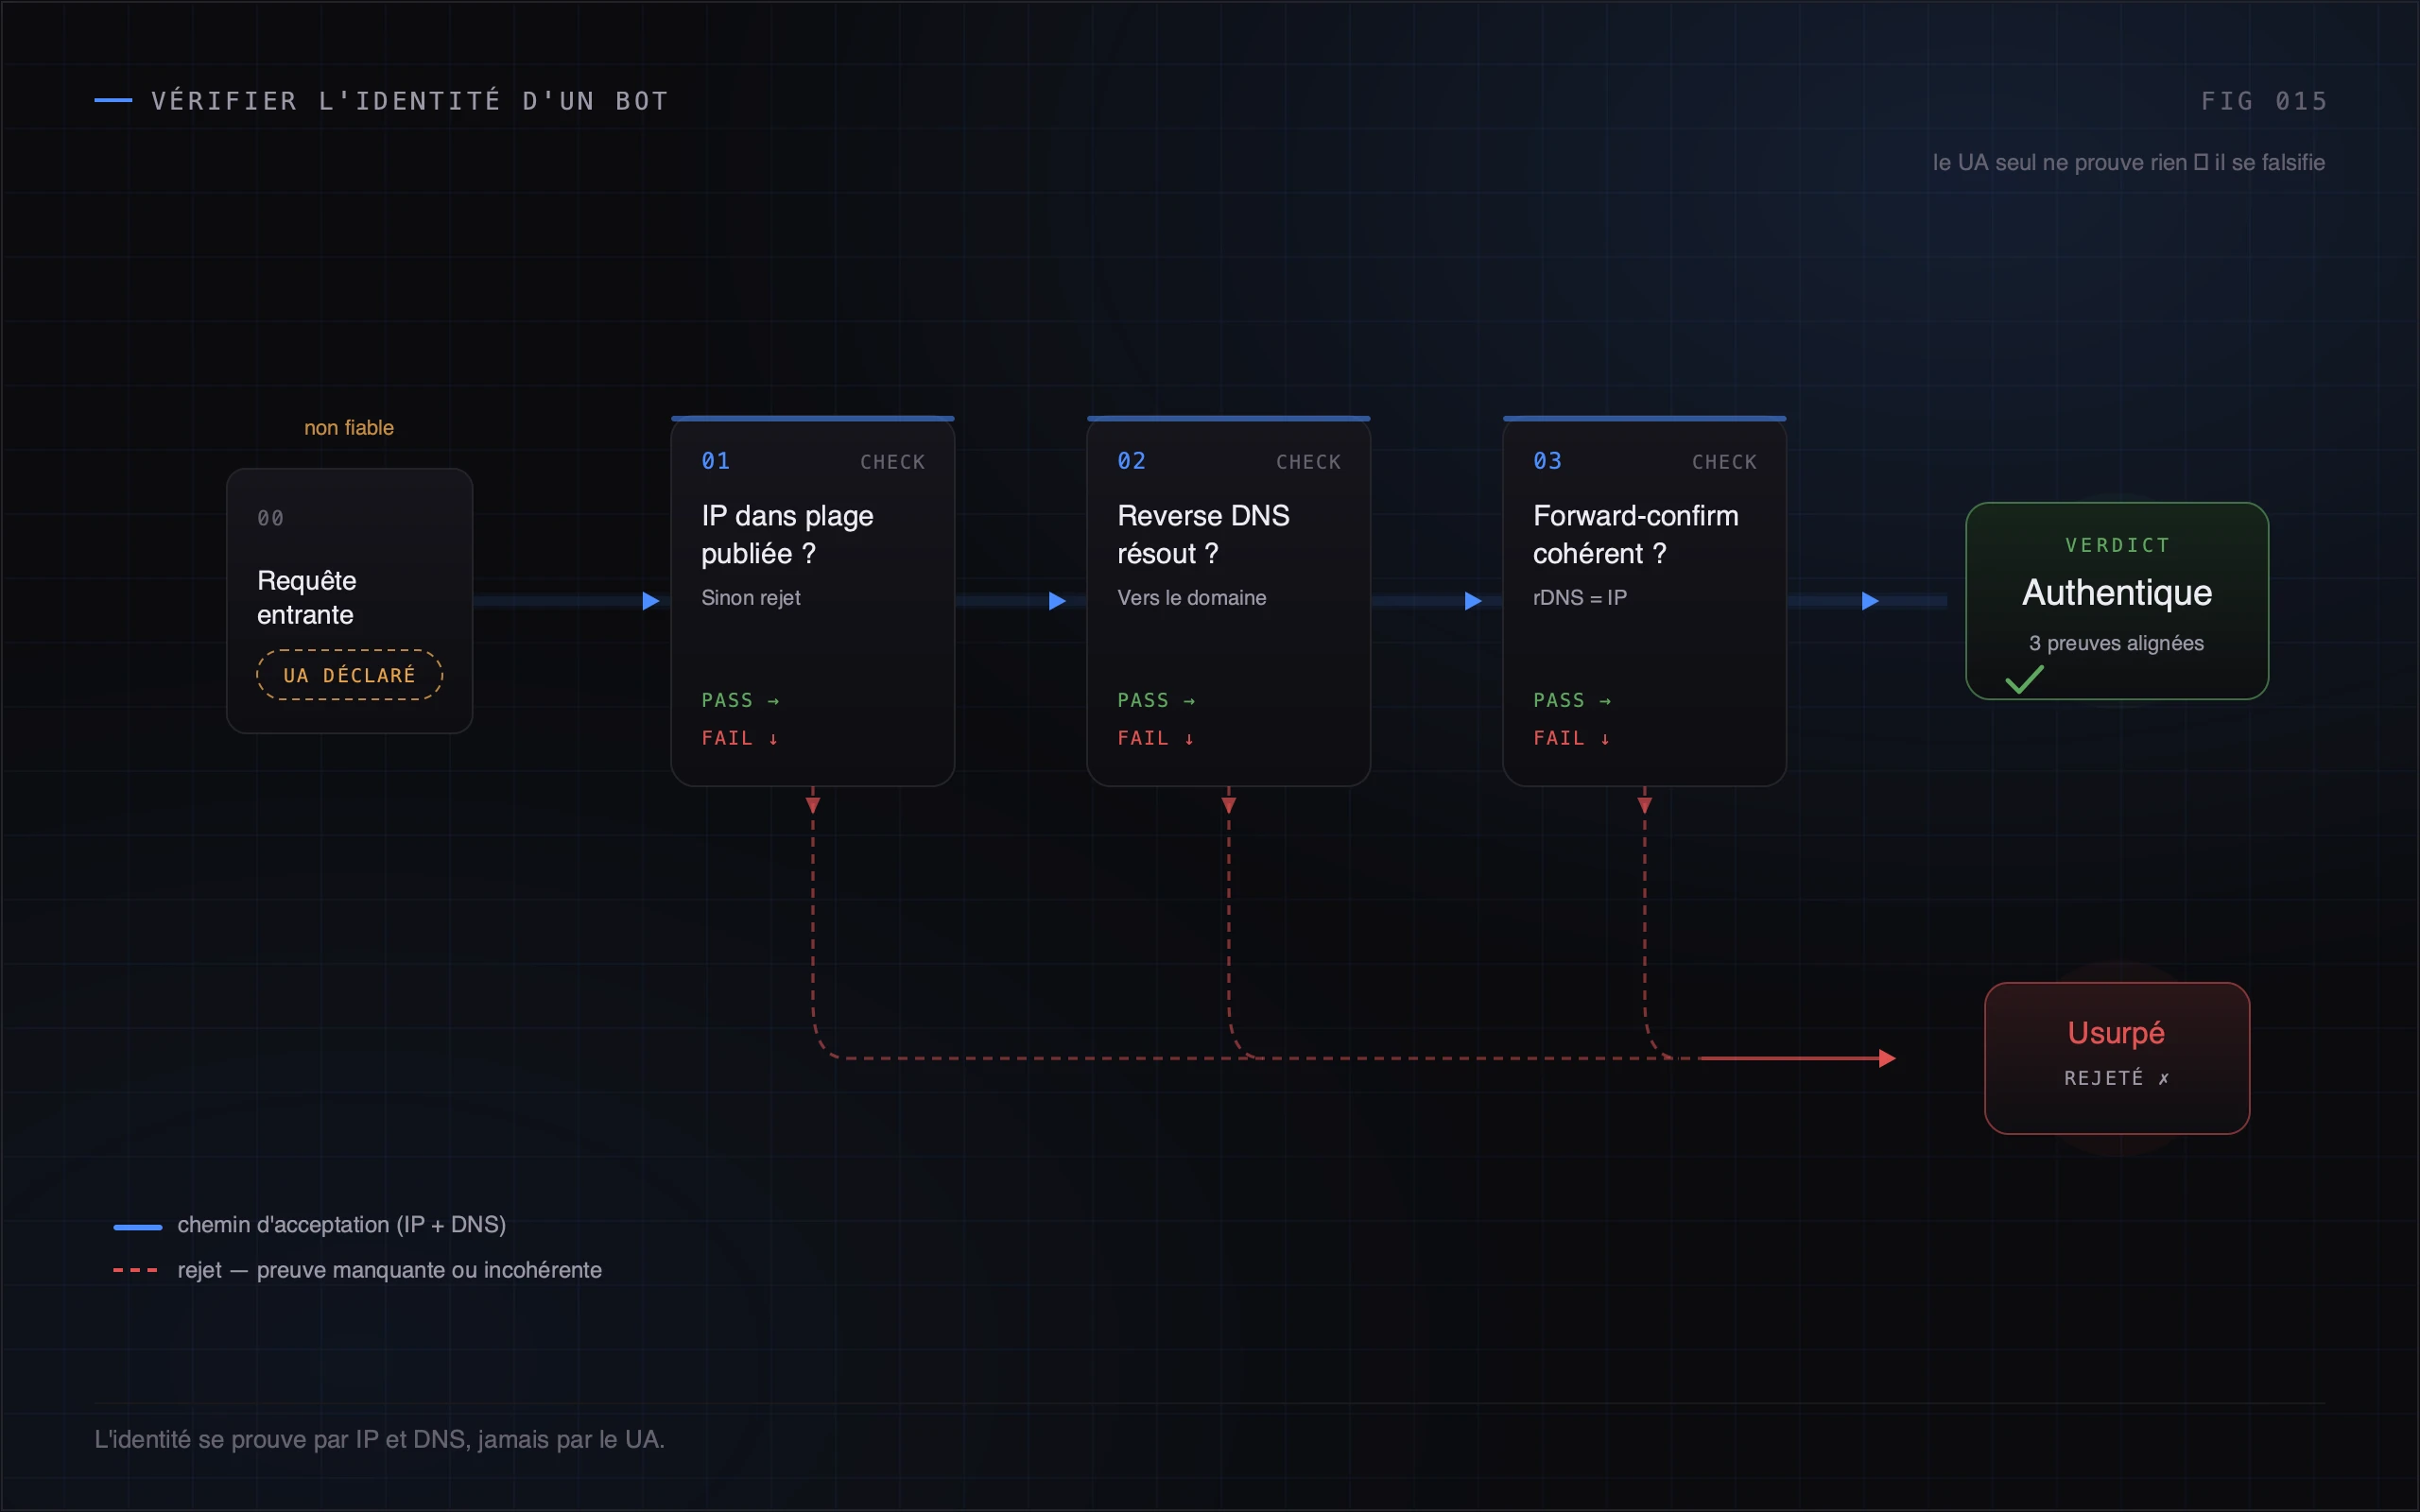2420x1512 pixels.
Task: Click the blue arrowhead entering check 03
Action: tap(1473, 601)
